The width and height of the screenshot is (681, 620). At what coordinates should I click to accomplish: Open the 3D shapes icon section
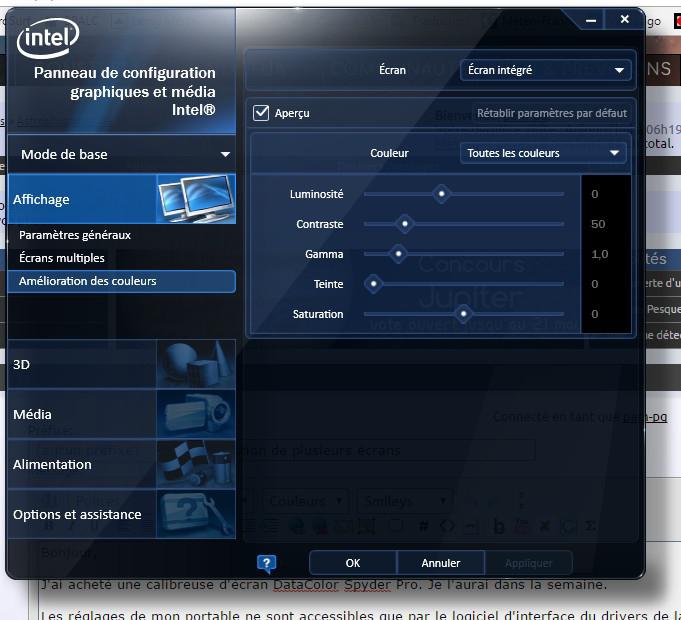tap(196, 364)
